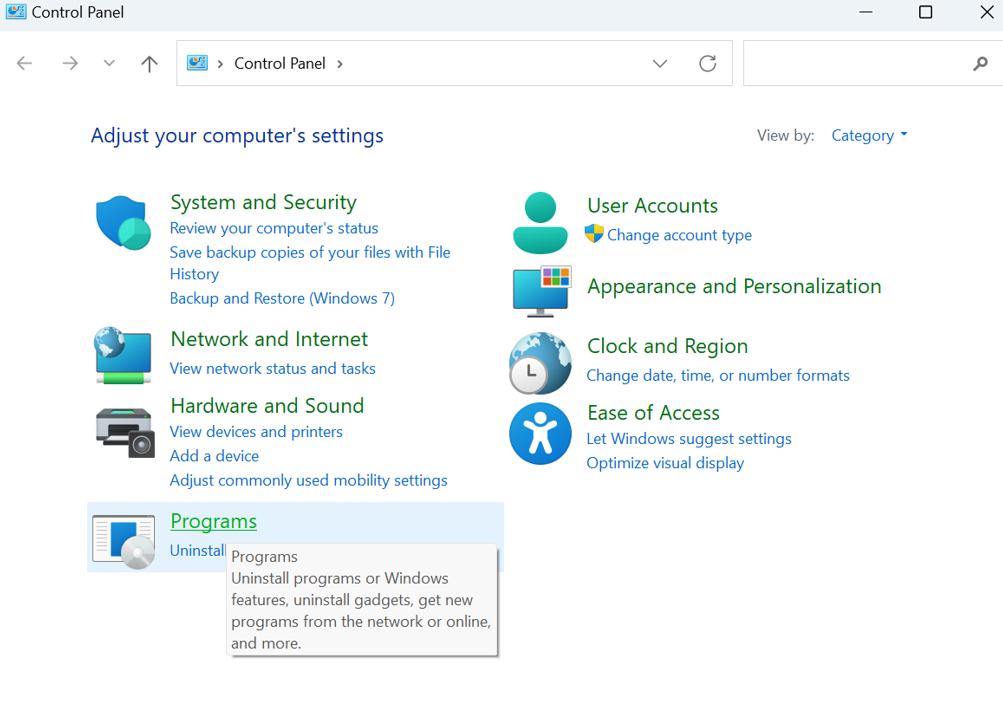Click the address bar Control Panel icon

197,63
